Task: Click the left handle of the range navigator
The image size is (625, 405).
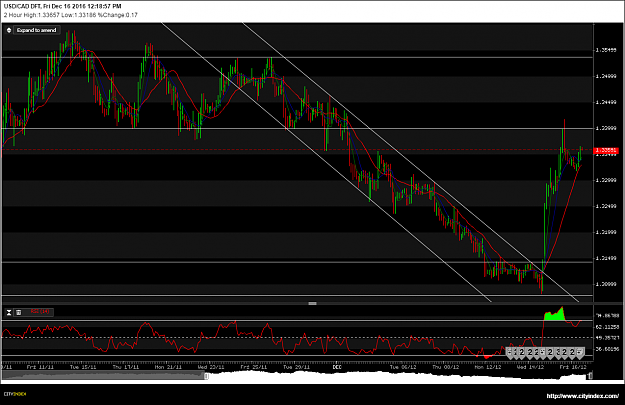Action: point(206,376)
